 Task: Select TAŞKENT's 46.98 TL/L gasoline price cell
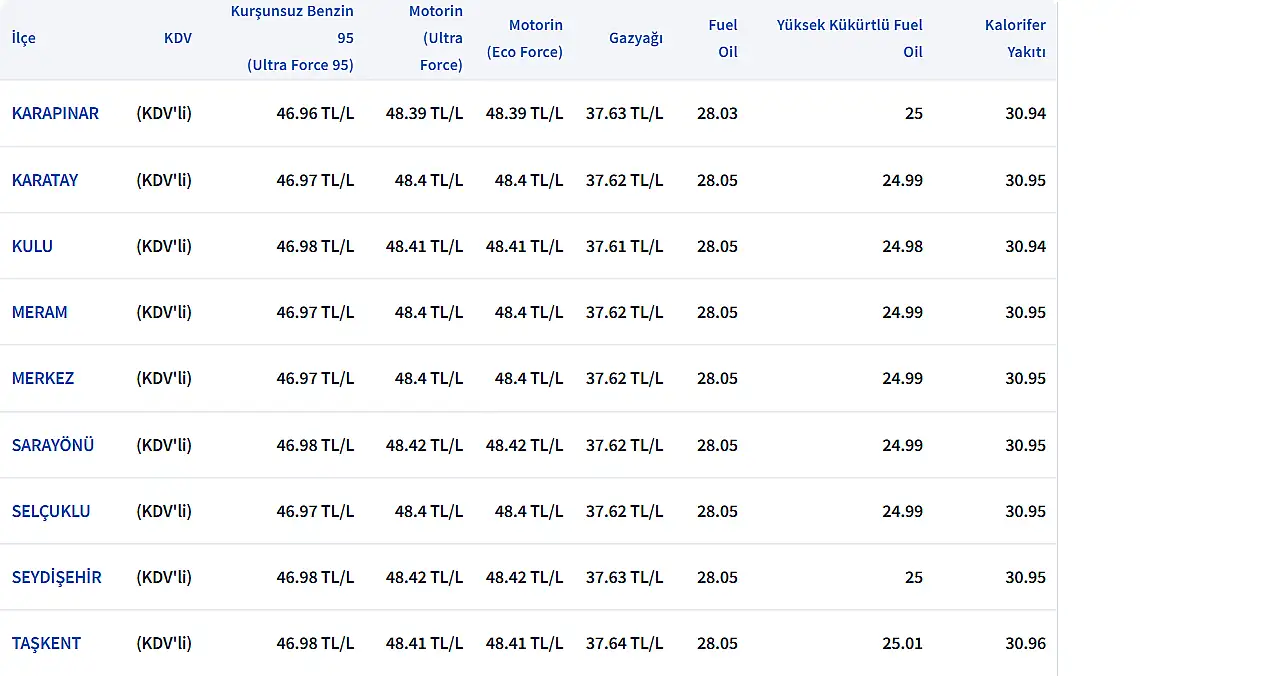315,643
